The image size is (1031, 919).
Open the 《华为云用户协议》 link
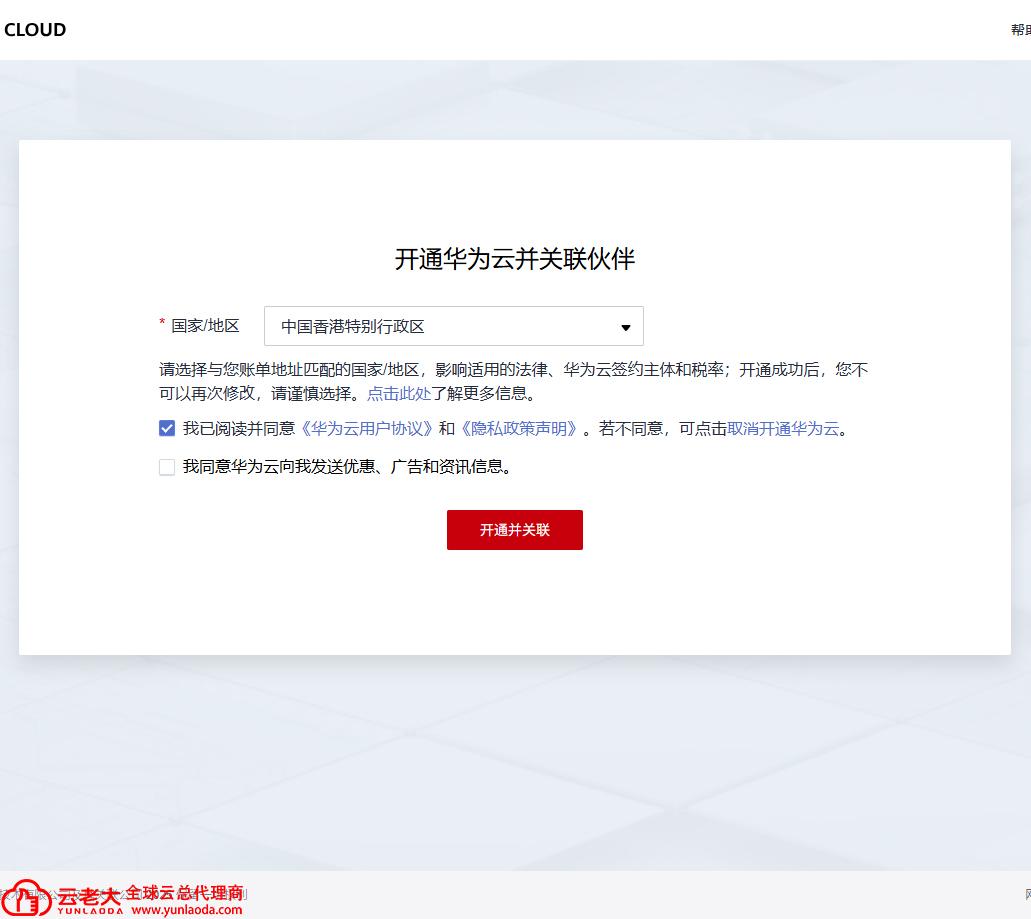pos(367,429)
